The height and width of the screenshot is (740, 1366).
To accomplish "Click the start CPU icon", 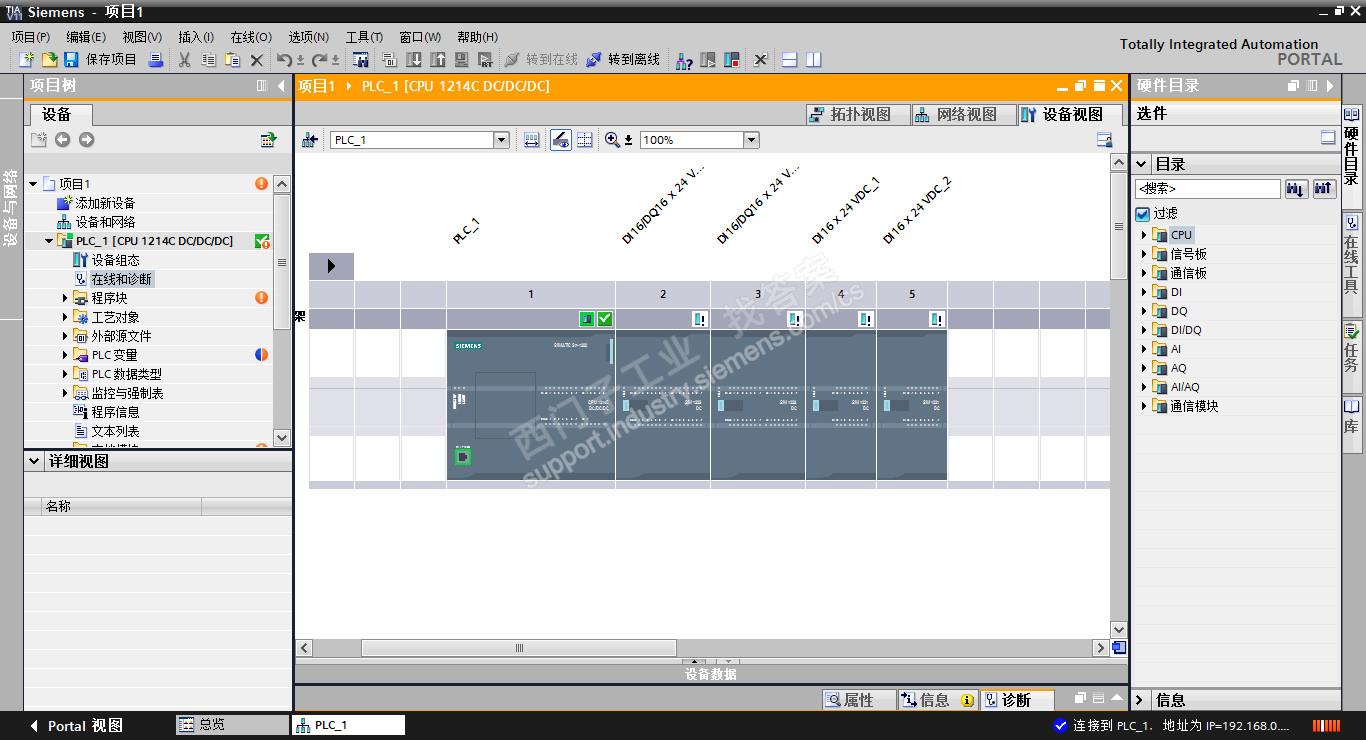I will (708, 60).
